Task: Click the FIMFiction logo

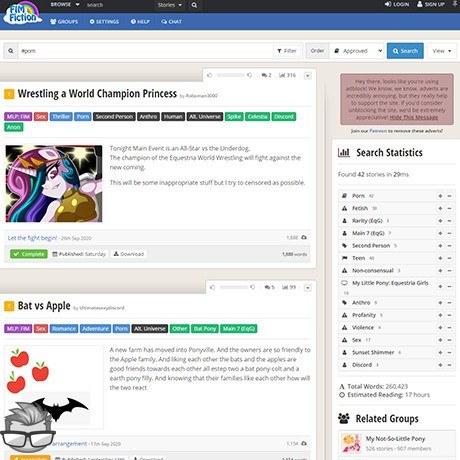Action: [22, 14]
